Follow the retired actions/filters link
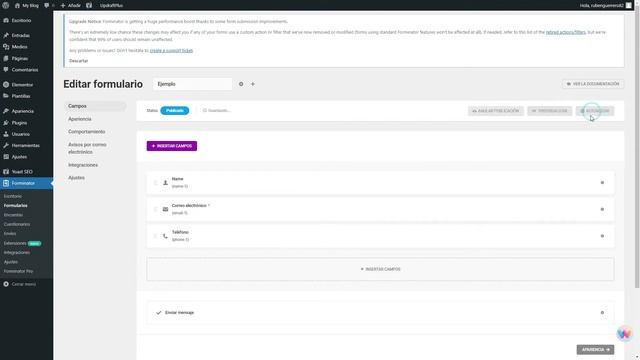 tap(565, 32)
